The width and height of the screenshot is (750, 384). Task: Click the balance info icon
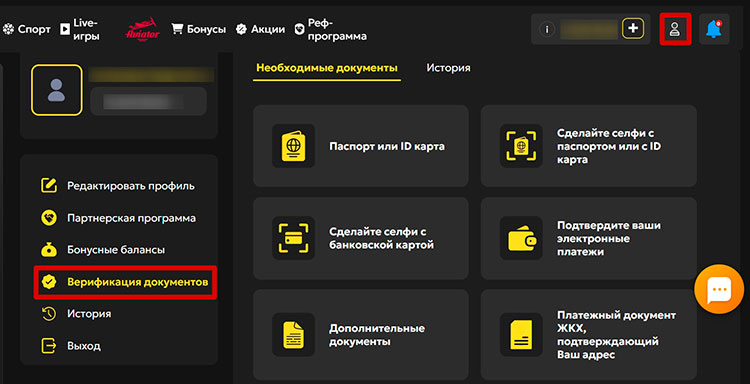[x=547, y=29]
